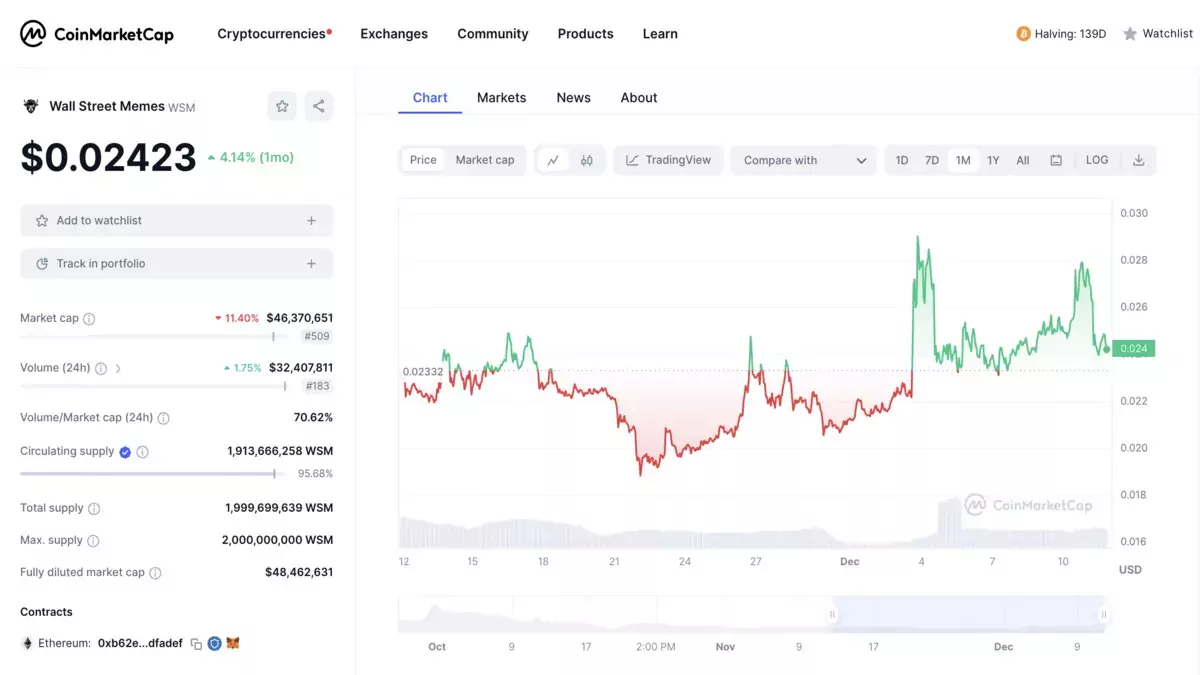Select the 7D time range
1200x675 pixels.
pyautogui.click(x=932, y=160)
